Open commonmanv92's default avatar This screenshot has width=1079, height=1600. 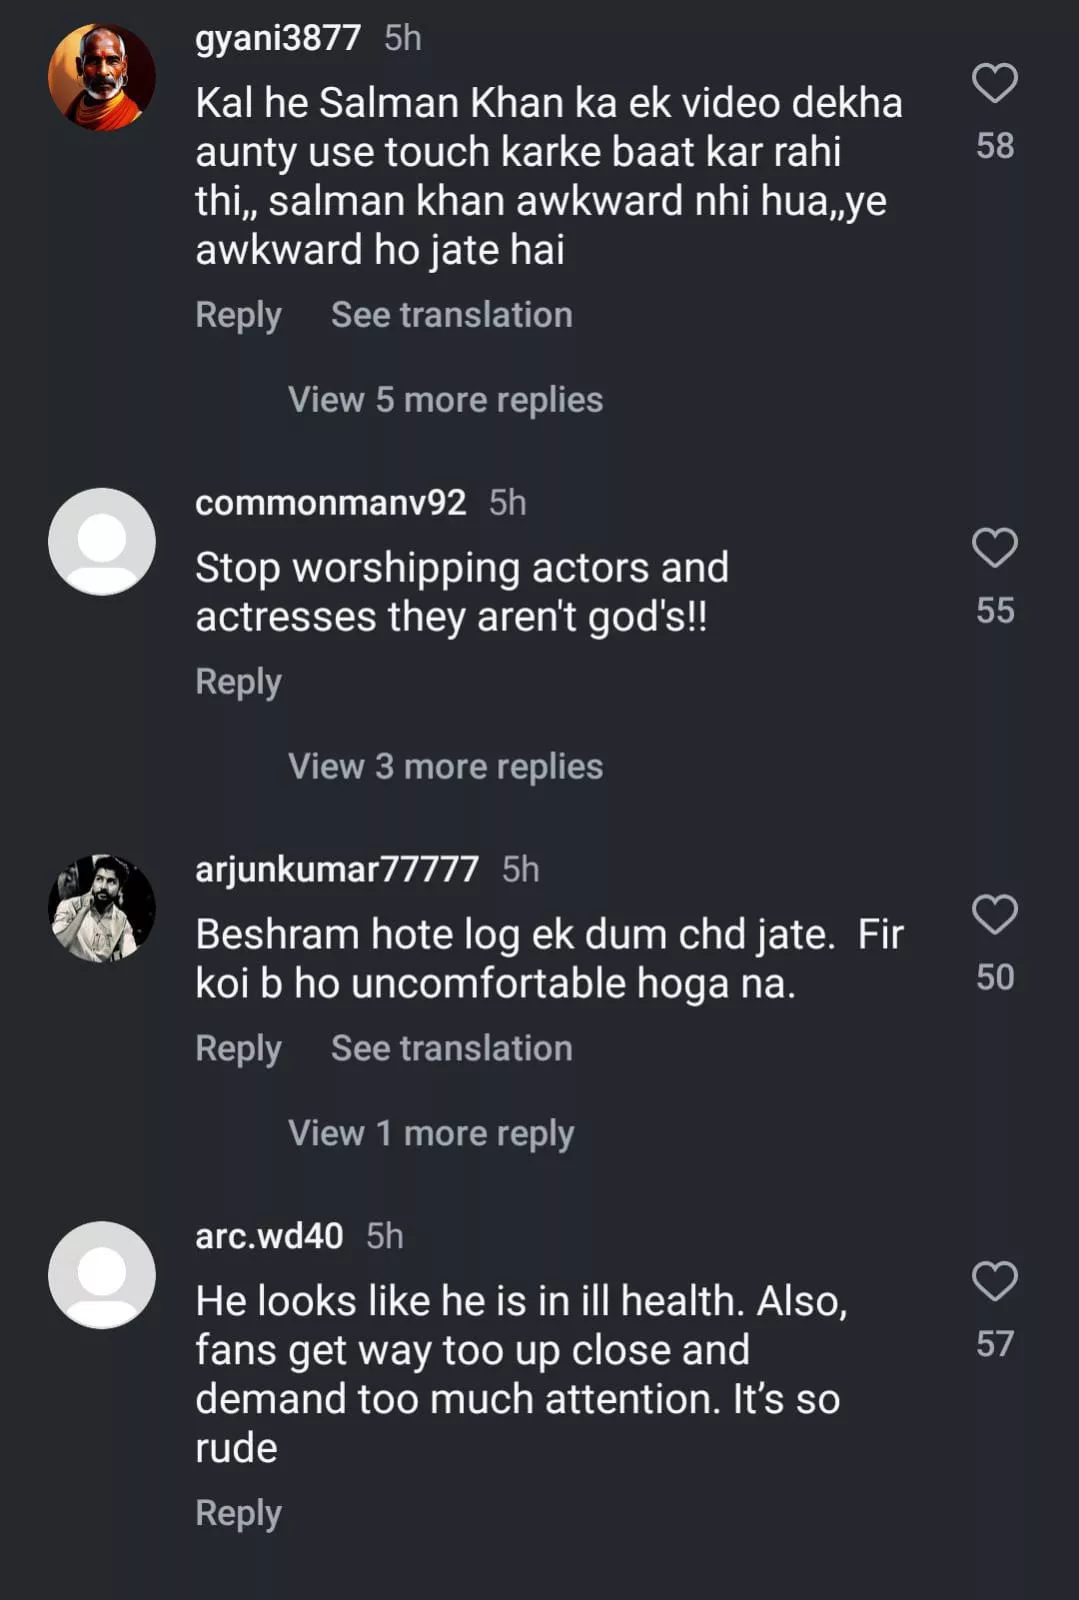tap(102, 542)
